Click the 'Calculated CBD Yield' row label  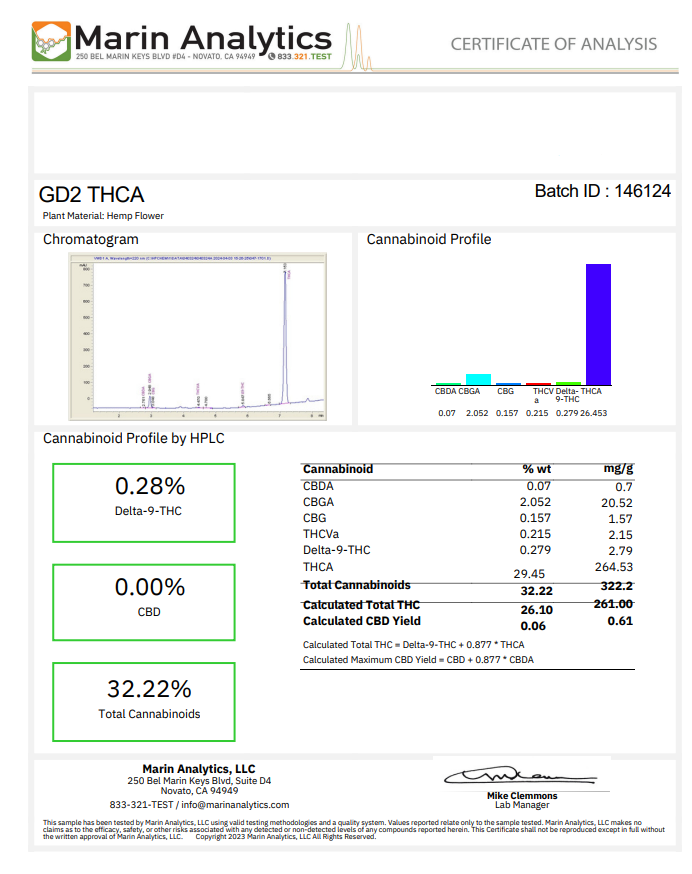[x=362, y=621]
